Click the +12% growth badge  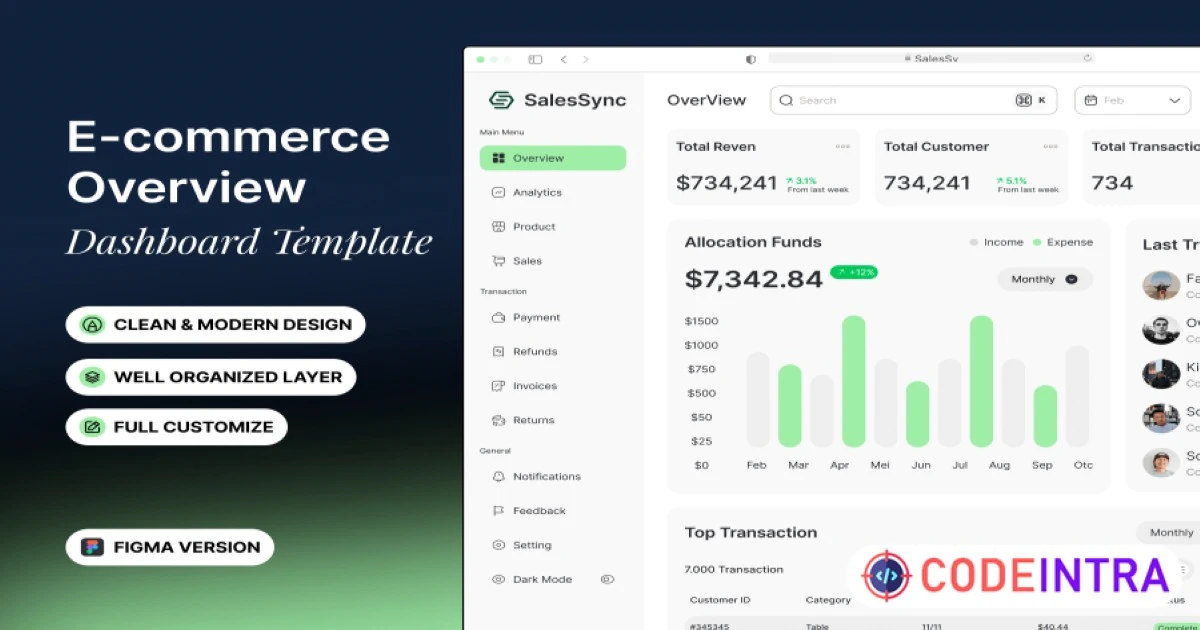[x=854, y=272]
